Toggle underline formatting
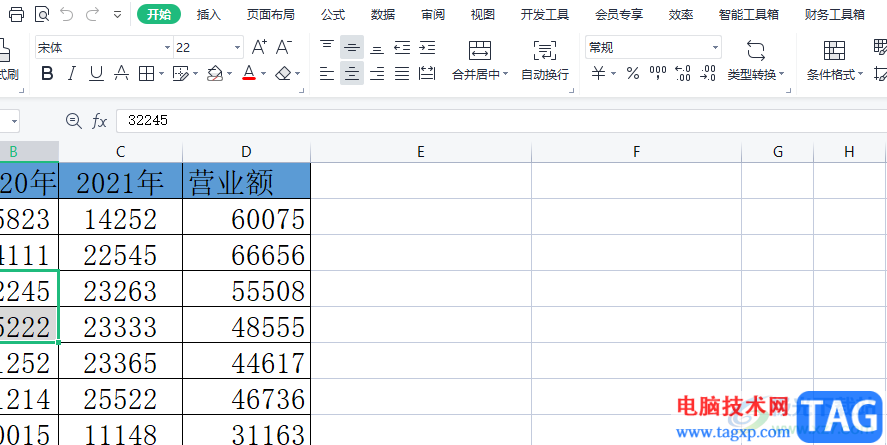This screenshot has height=445, width=887. point(97,74)
